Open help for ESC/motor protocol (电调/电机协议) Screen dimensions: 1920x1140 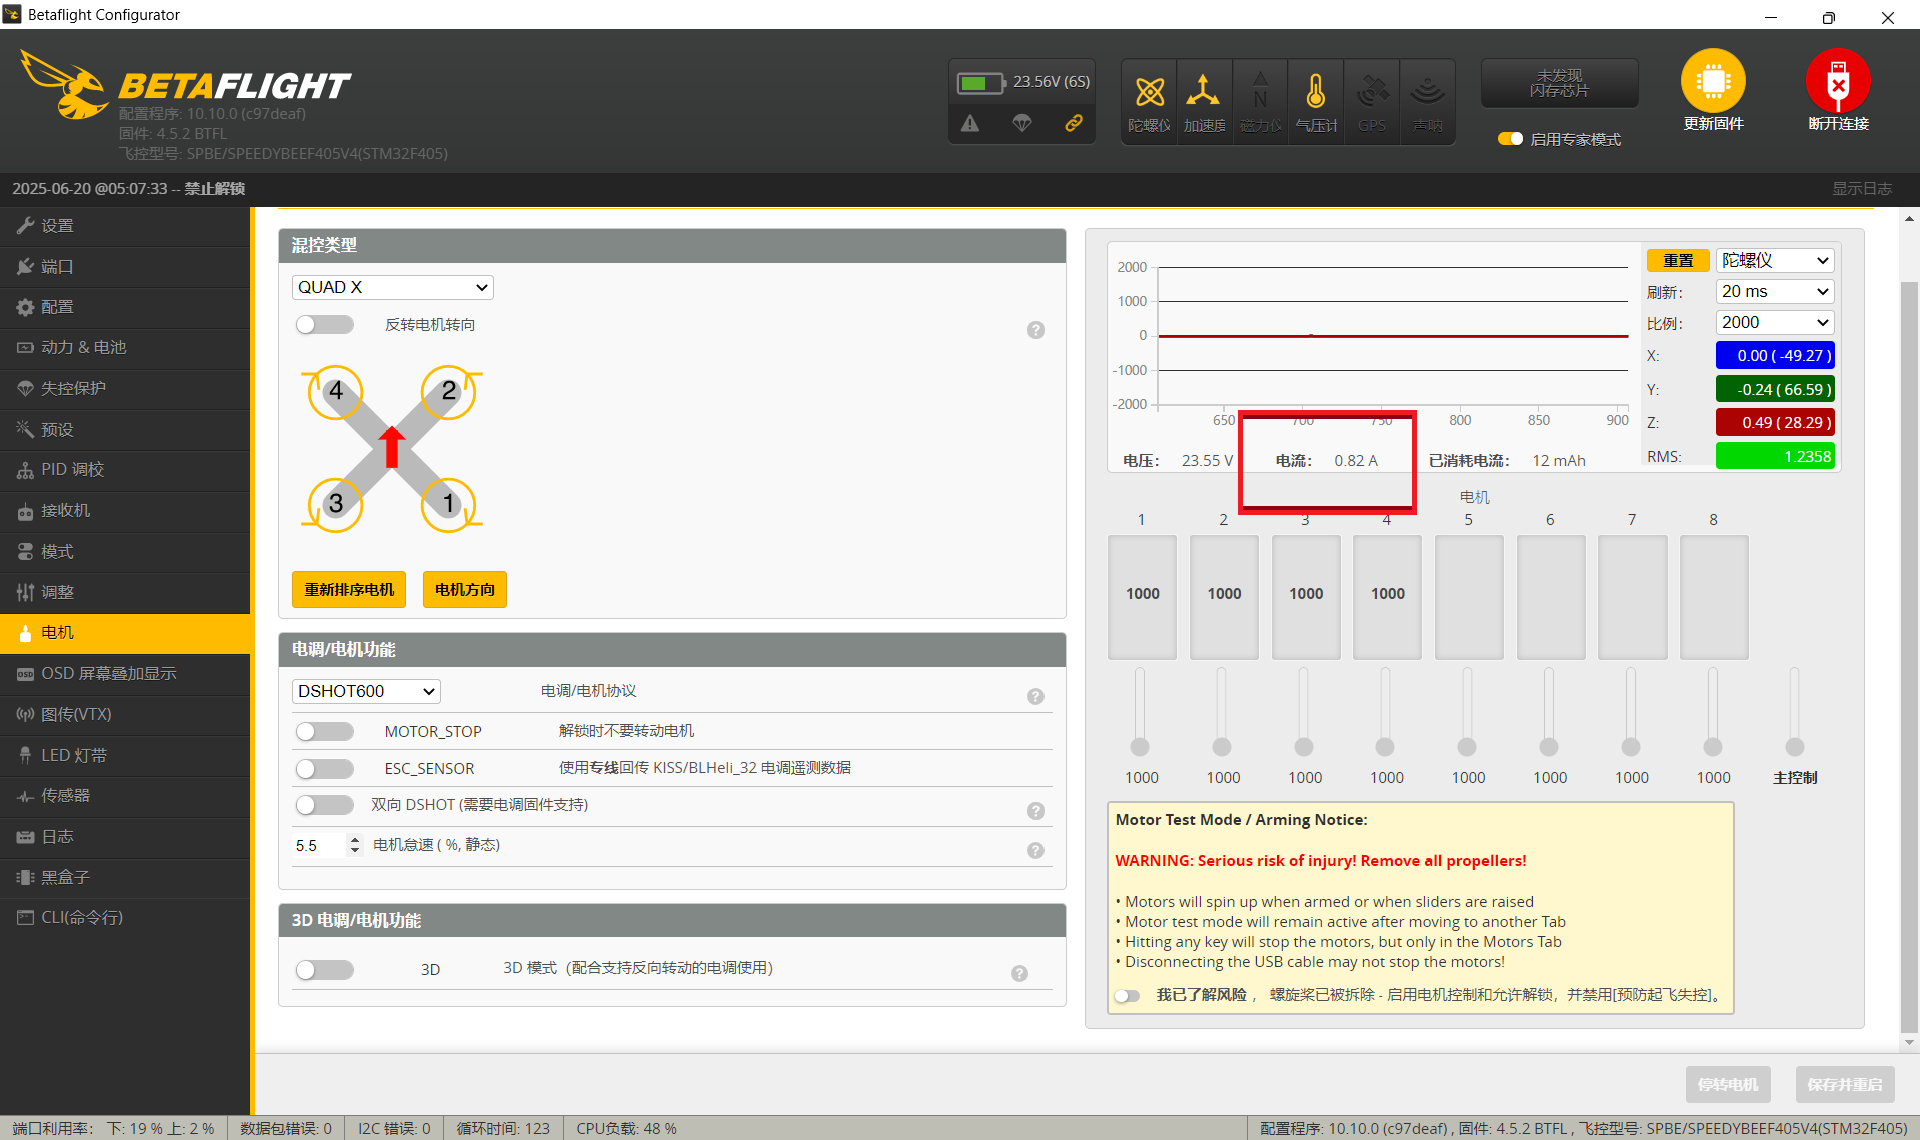point(1036,696)
